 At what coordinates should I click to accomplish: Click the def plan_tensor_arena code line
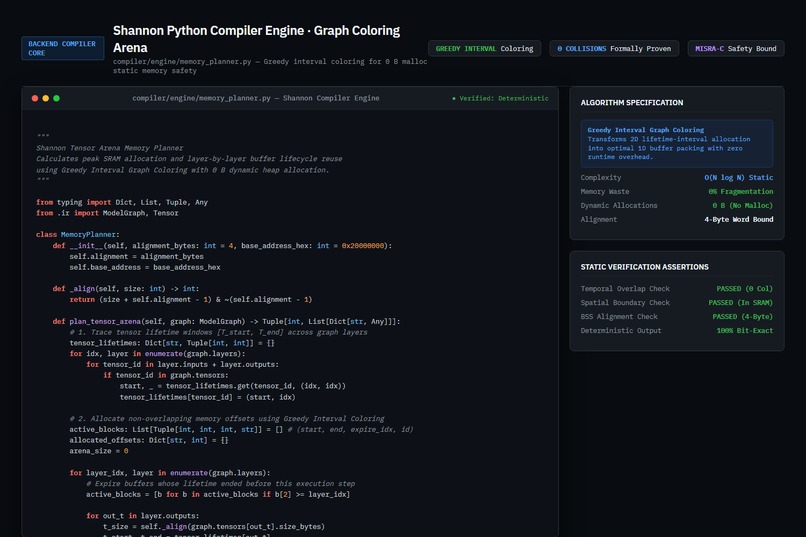coord(226,321)
